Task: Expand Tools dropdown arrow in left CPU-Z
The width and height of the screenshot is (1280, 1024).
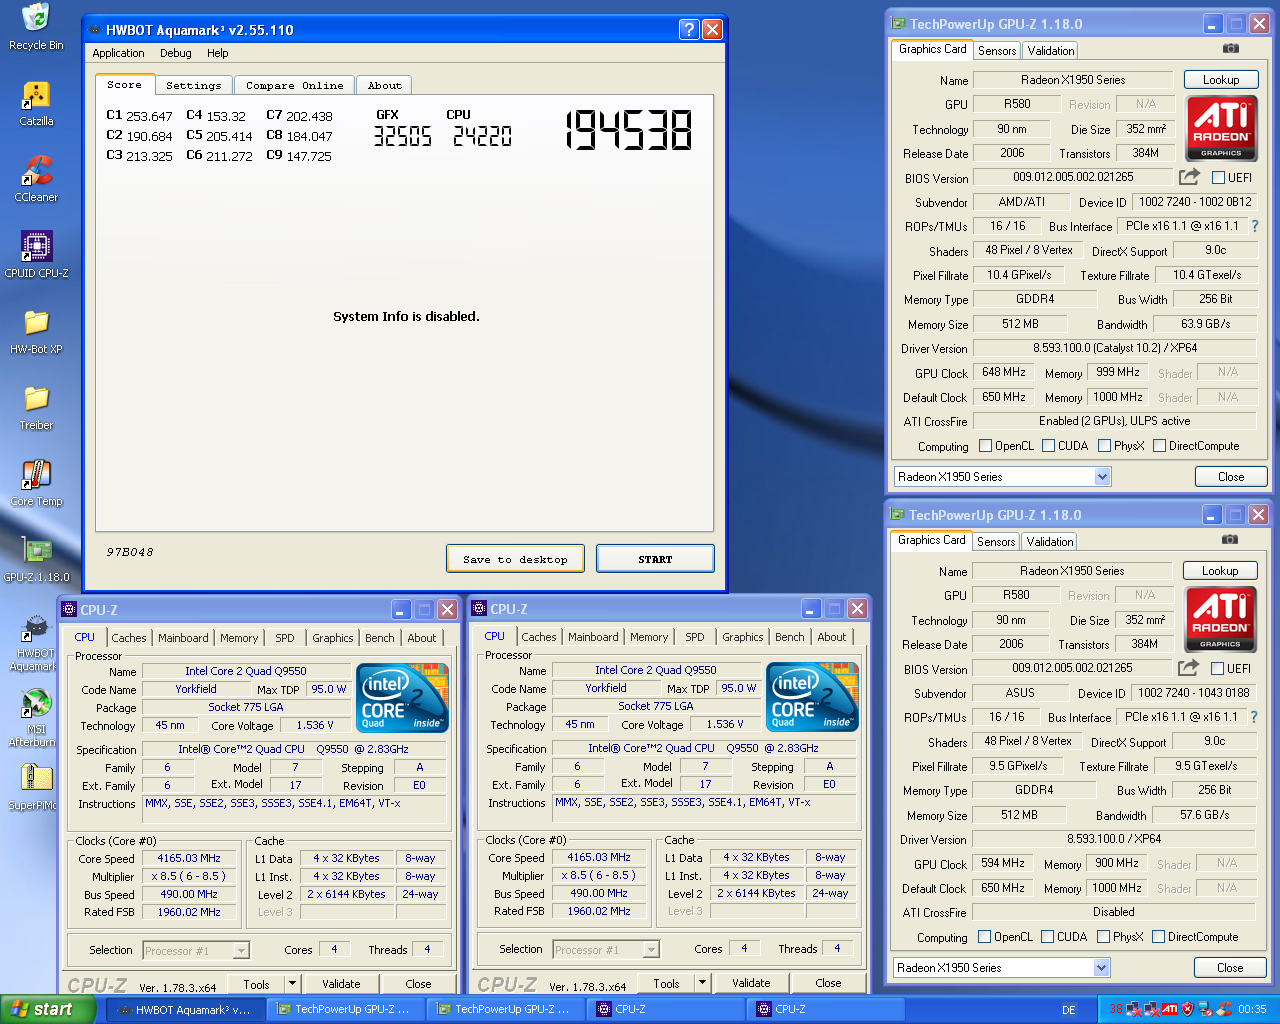Action: click(x=292, y=984)
